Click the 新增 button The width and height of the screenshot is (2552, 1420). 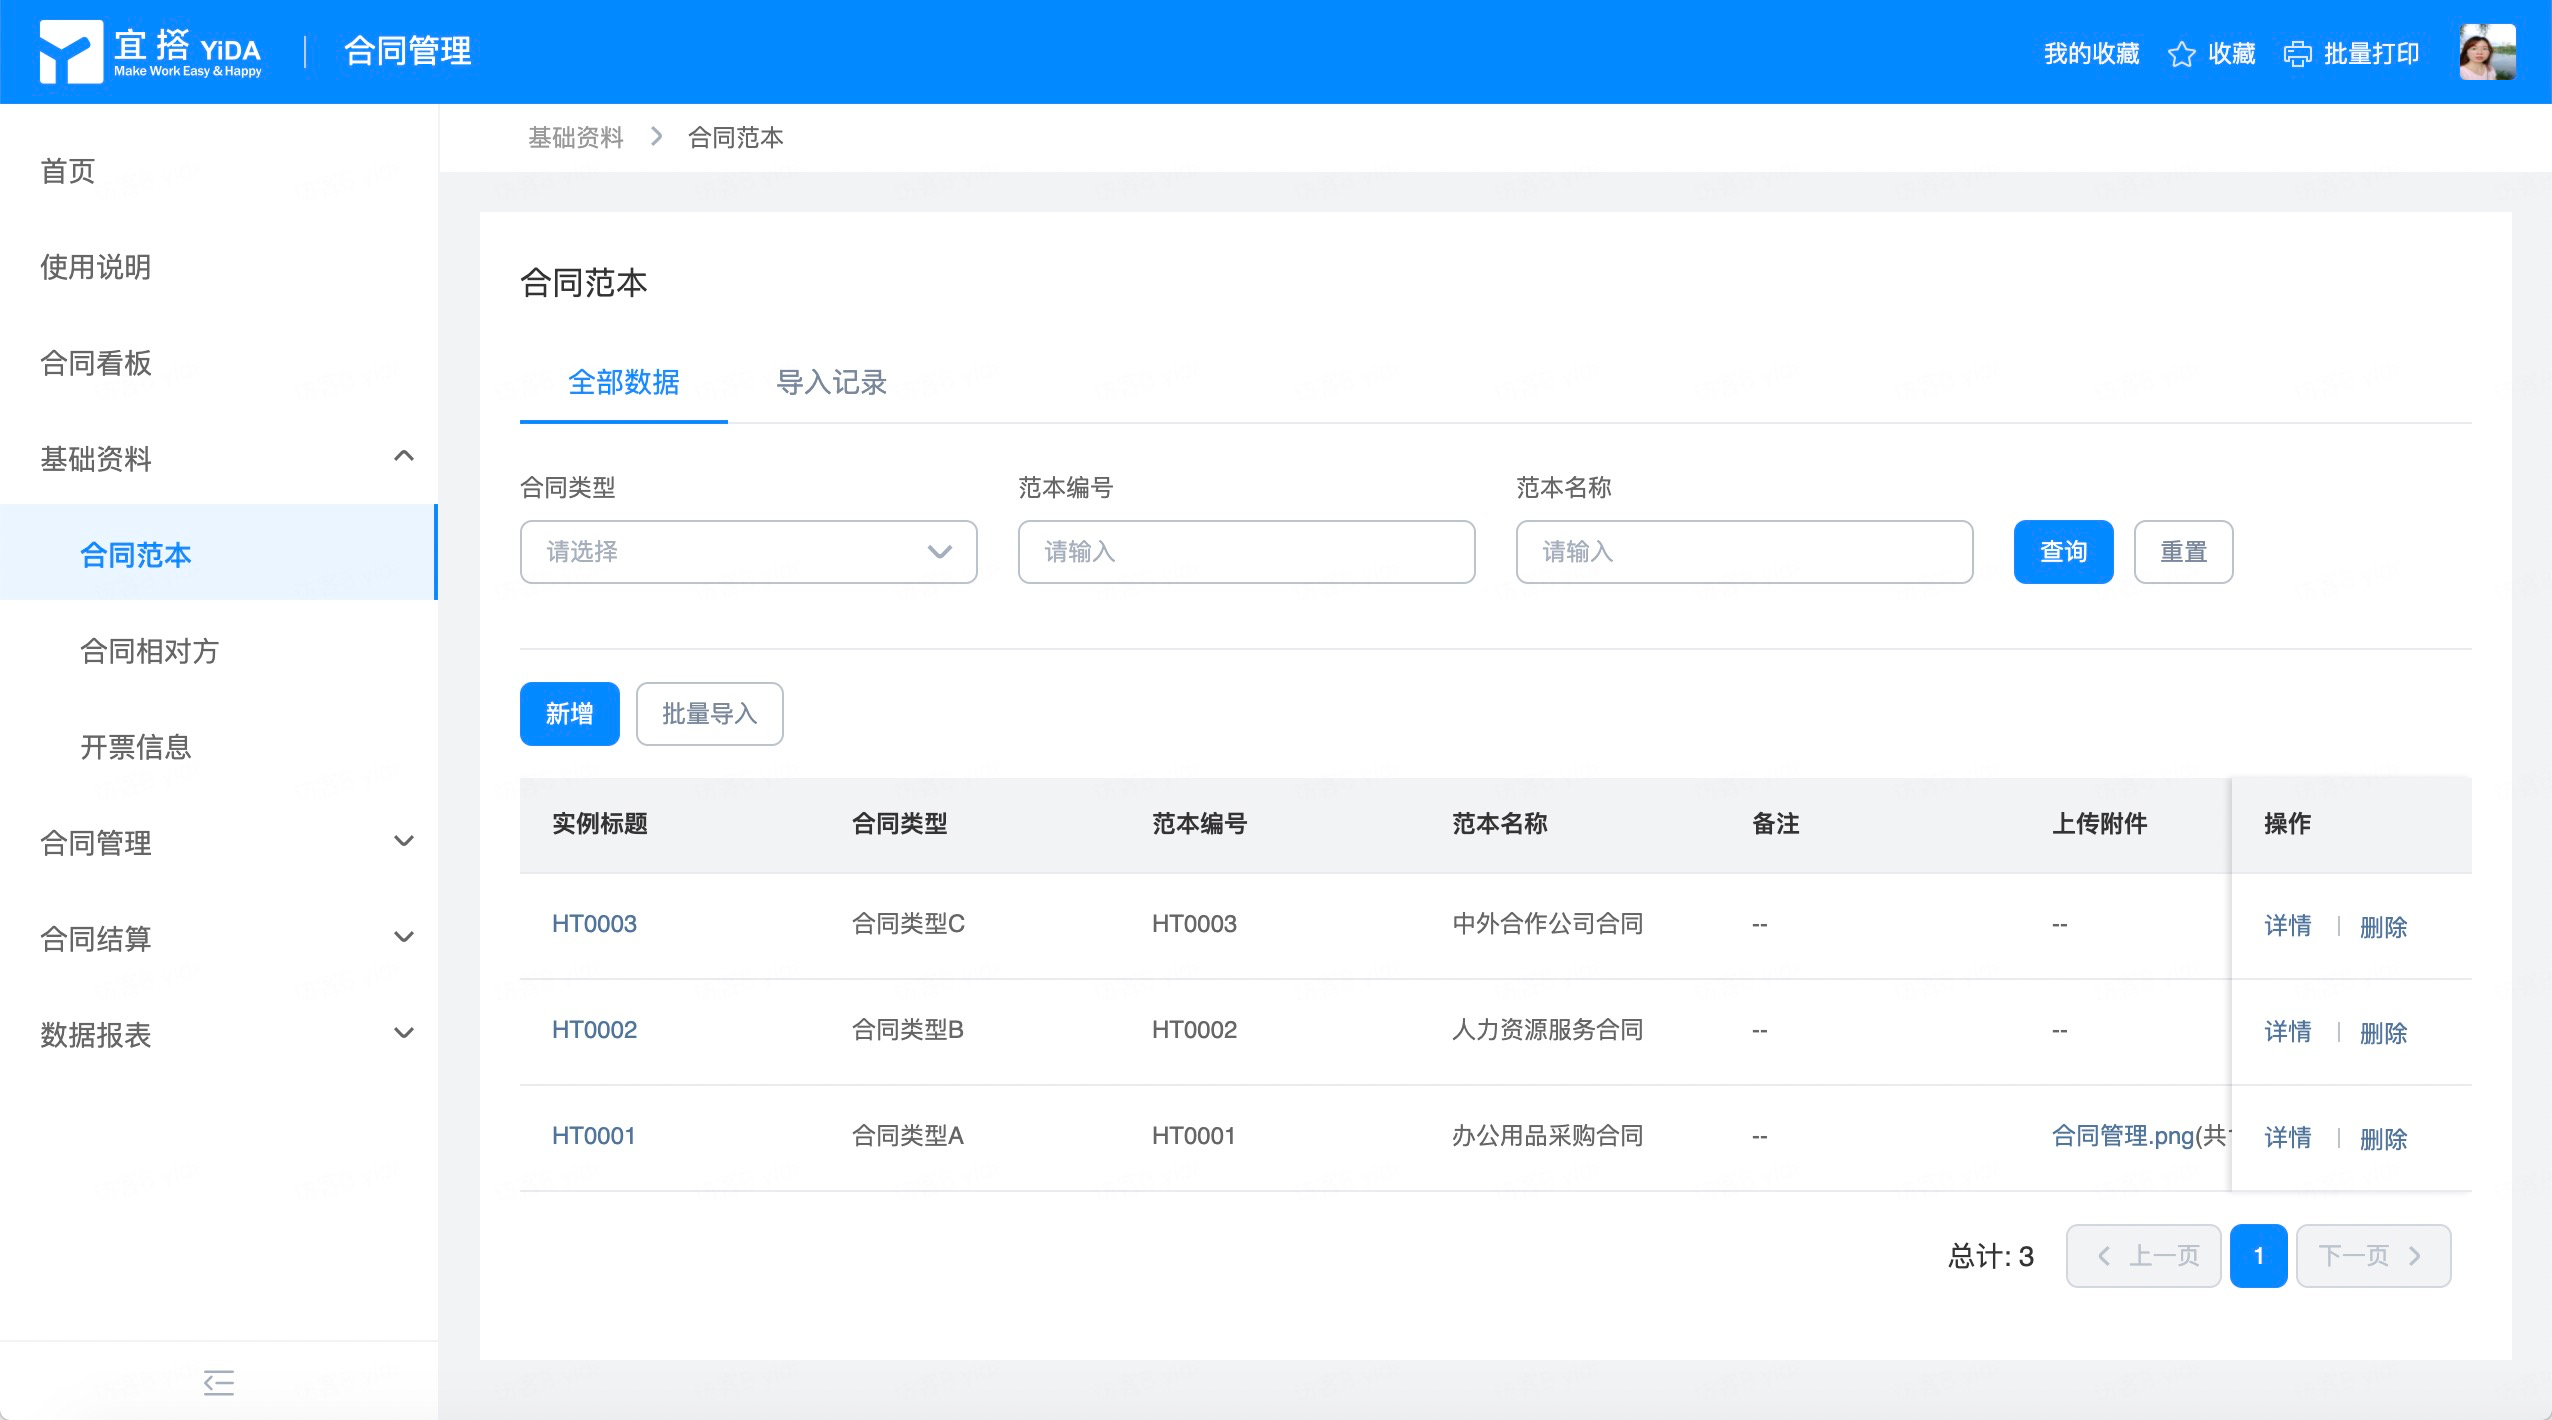pyautogui.click(x=569, y=714)
